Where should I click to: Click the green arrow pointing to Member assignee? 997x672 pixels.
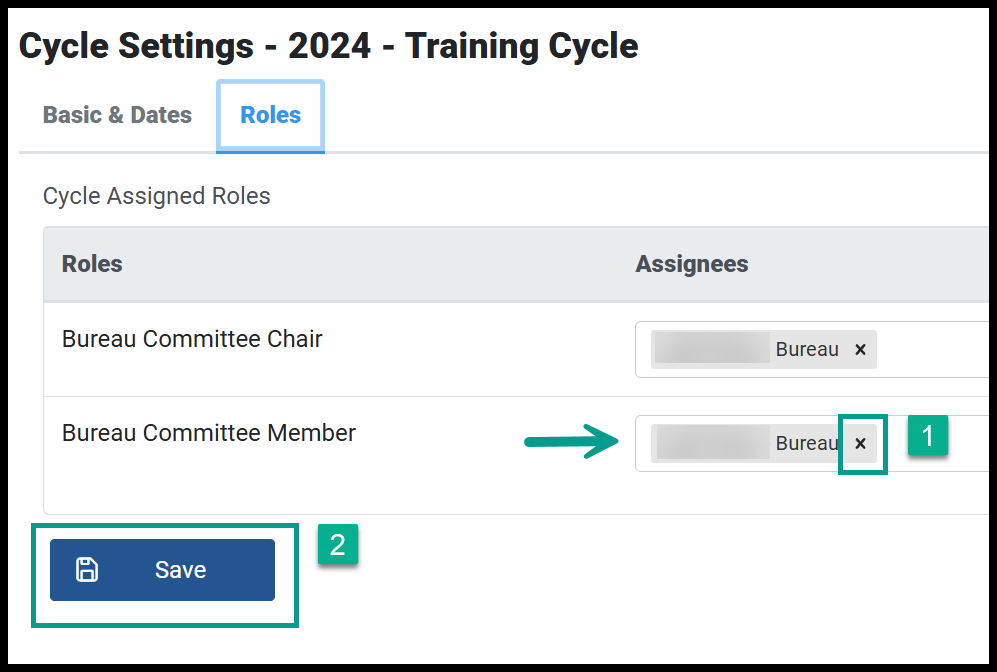[x=571, y=441]
